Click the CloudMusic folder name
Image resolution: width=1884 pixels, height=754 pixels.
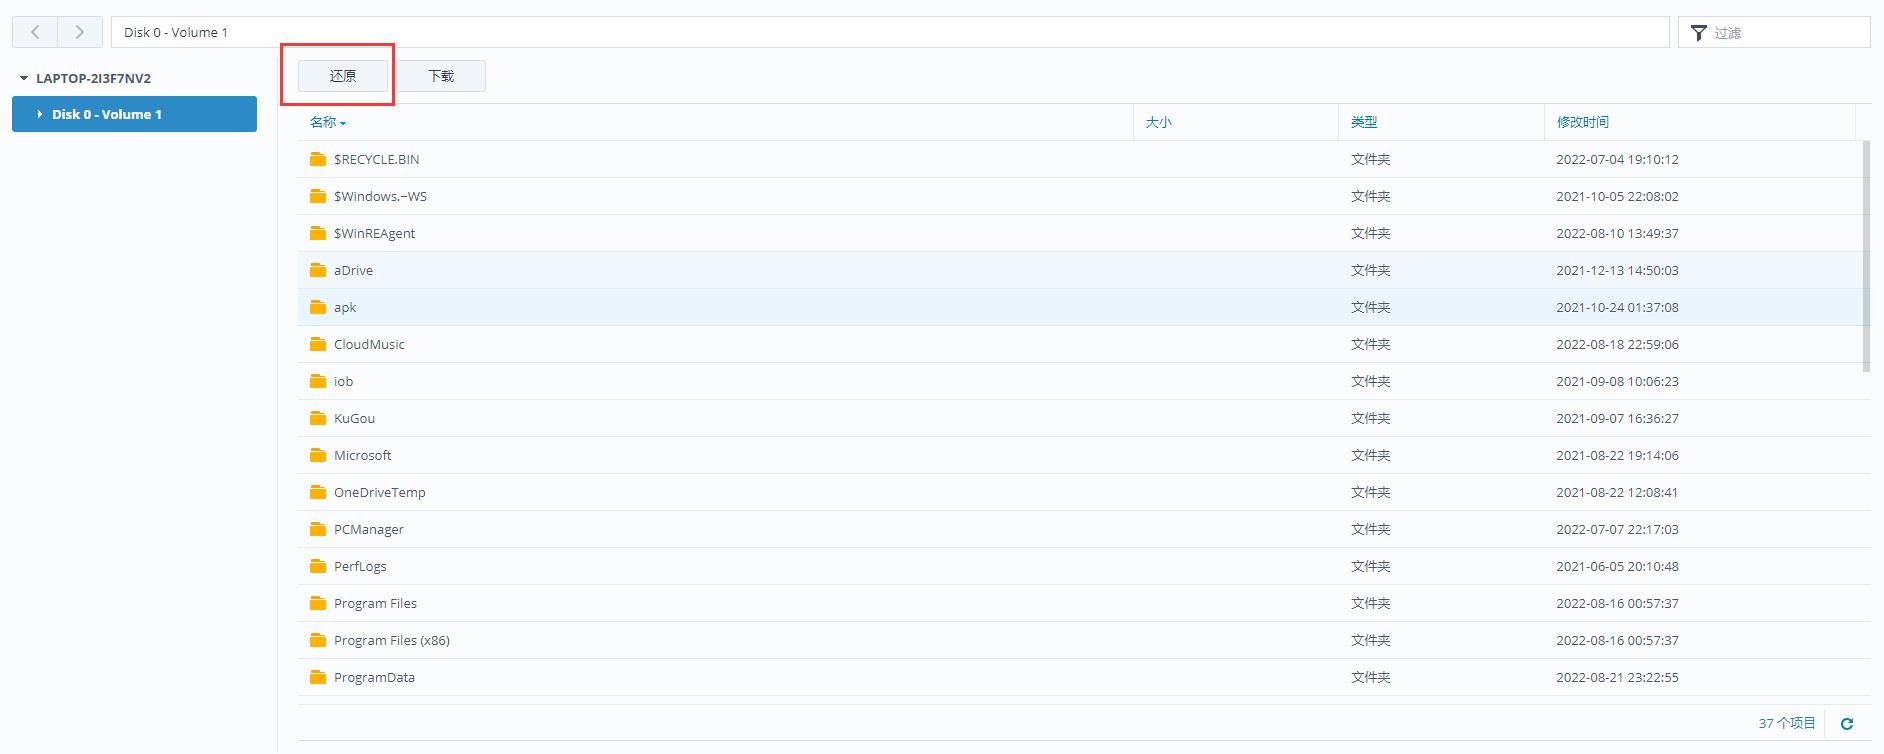369,344
